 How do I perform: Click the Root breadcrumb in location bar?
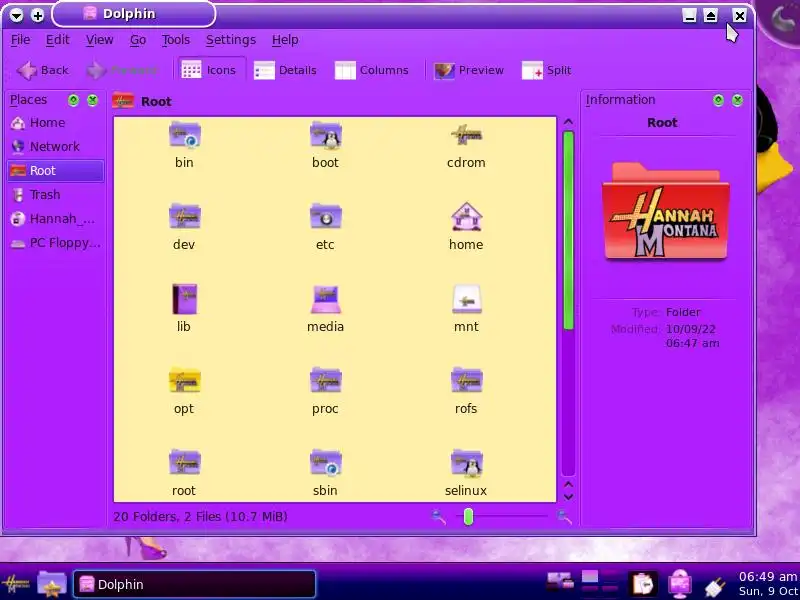click(156, 102)
